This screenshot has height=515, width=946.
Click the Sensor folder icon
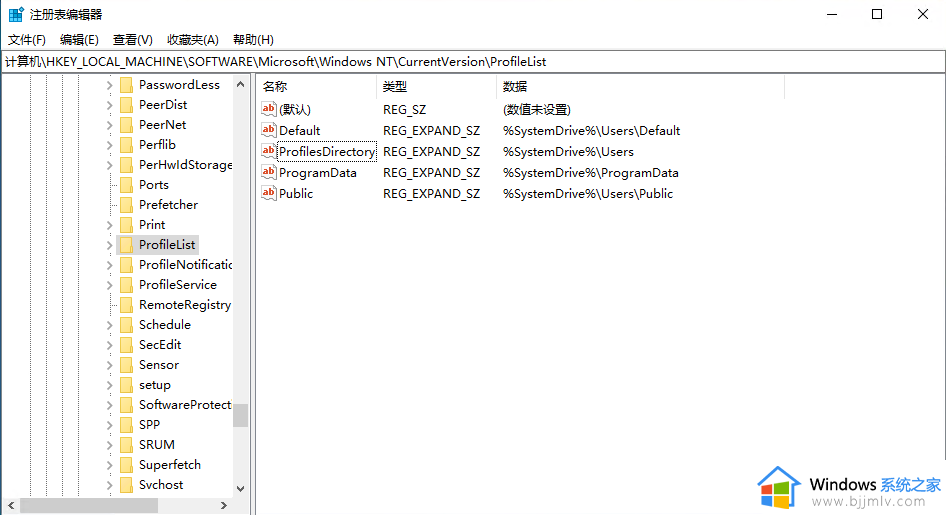(126, 365)
